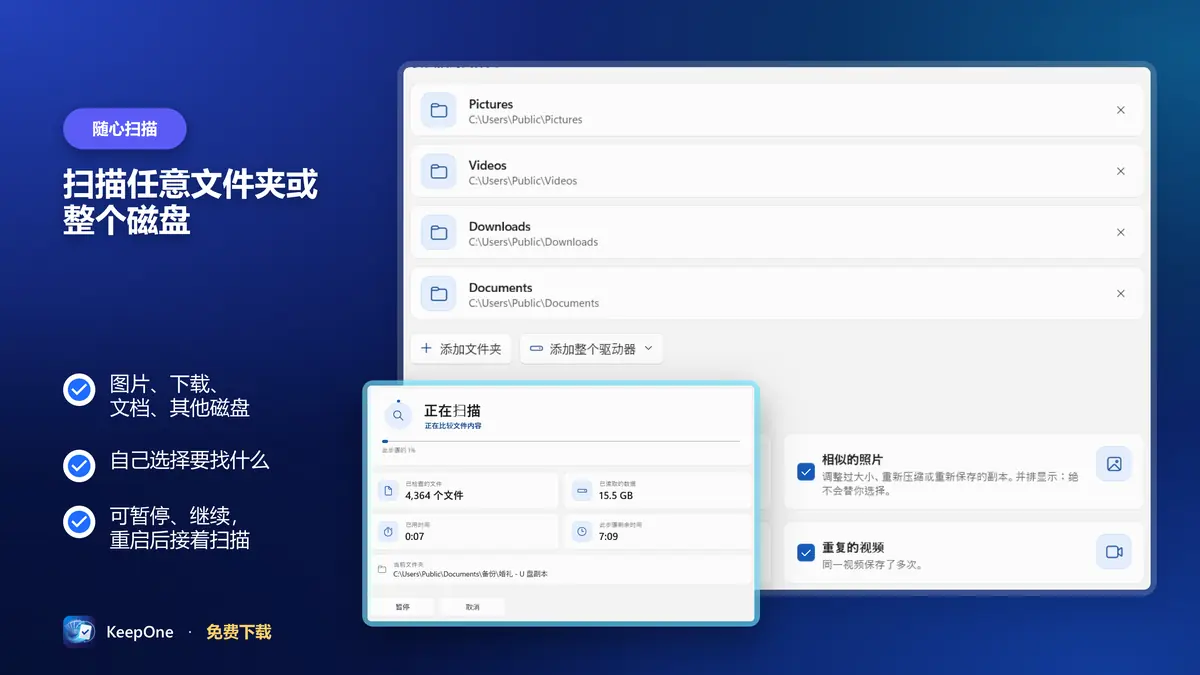Viewport: 1200px width, 675px height.
Task: Click the 添加文件夹 button
Action: pyautogui.click(x=461, y=349)
